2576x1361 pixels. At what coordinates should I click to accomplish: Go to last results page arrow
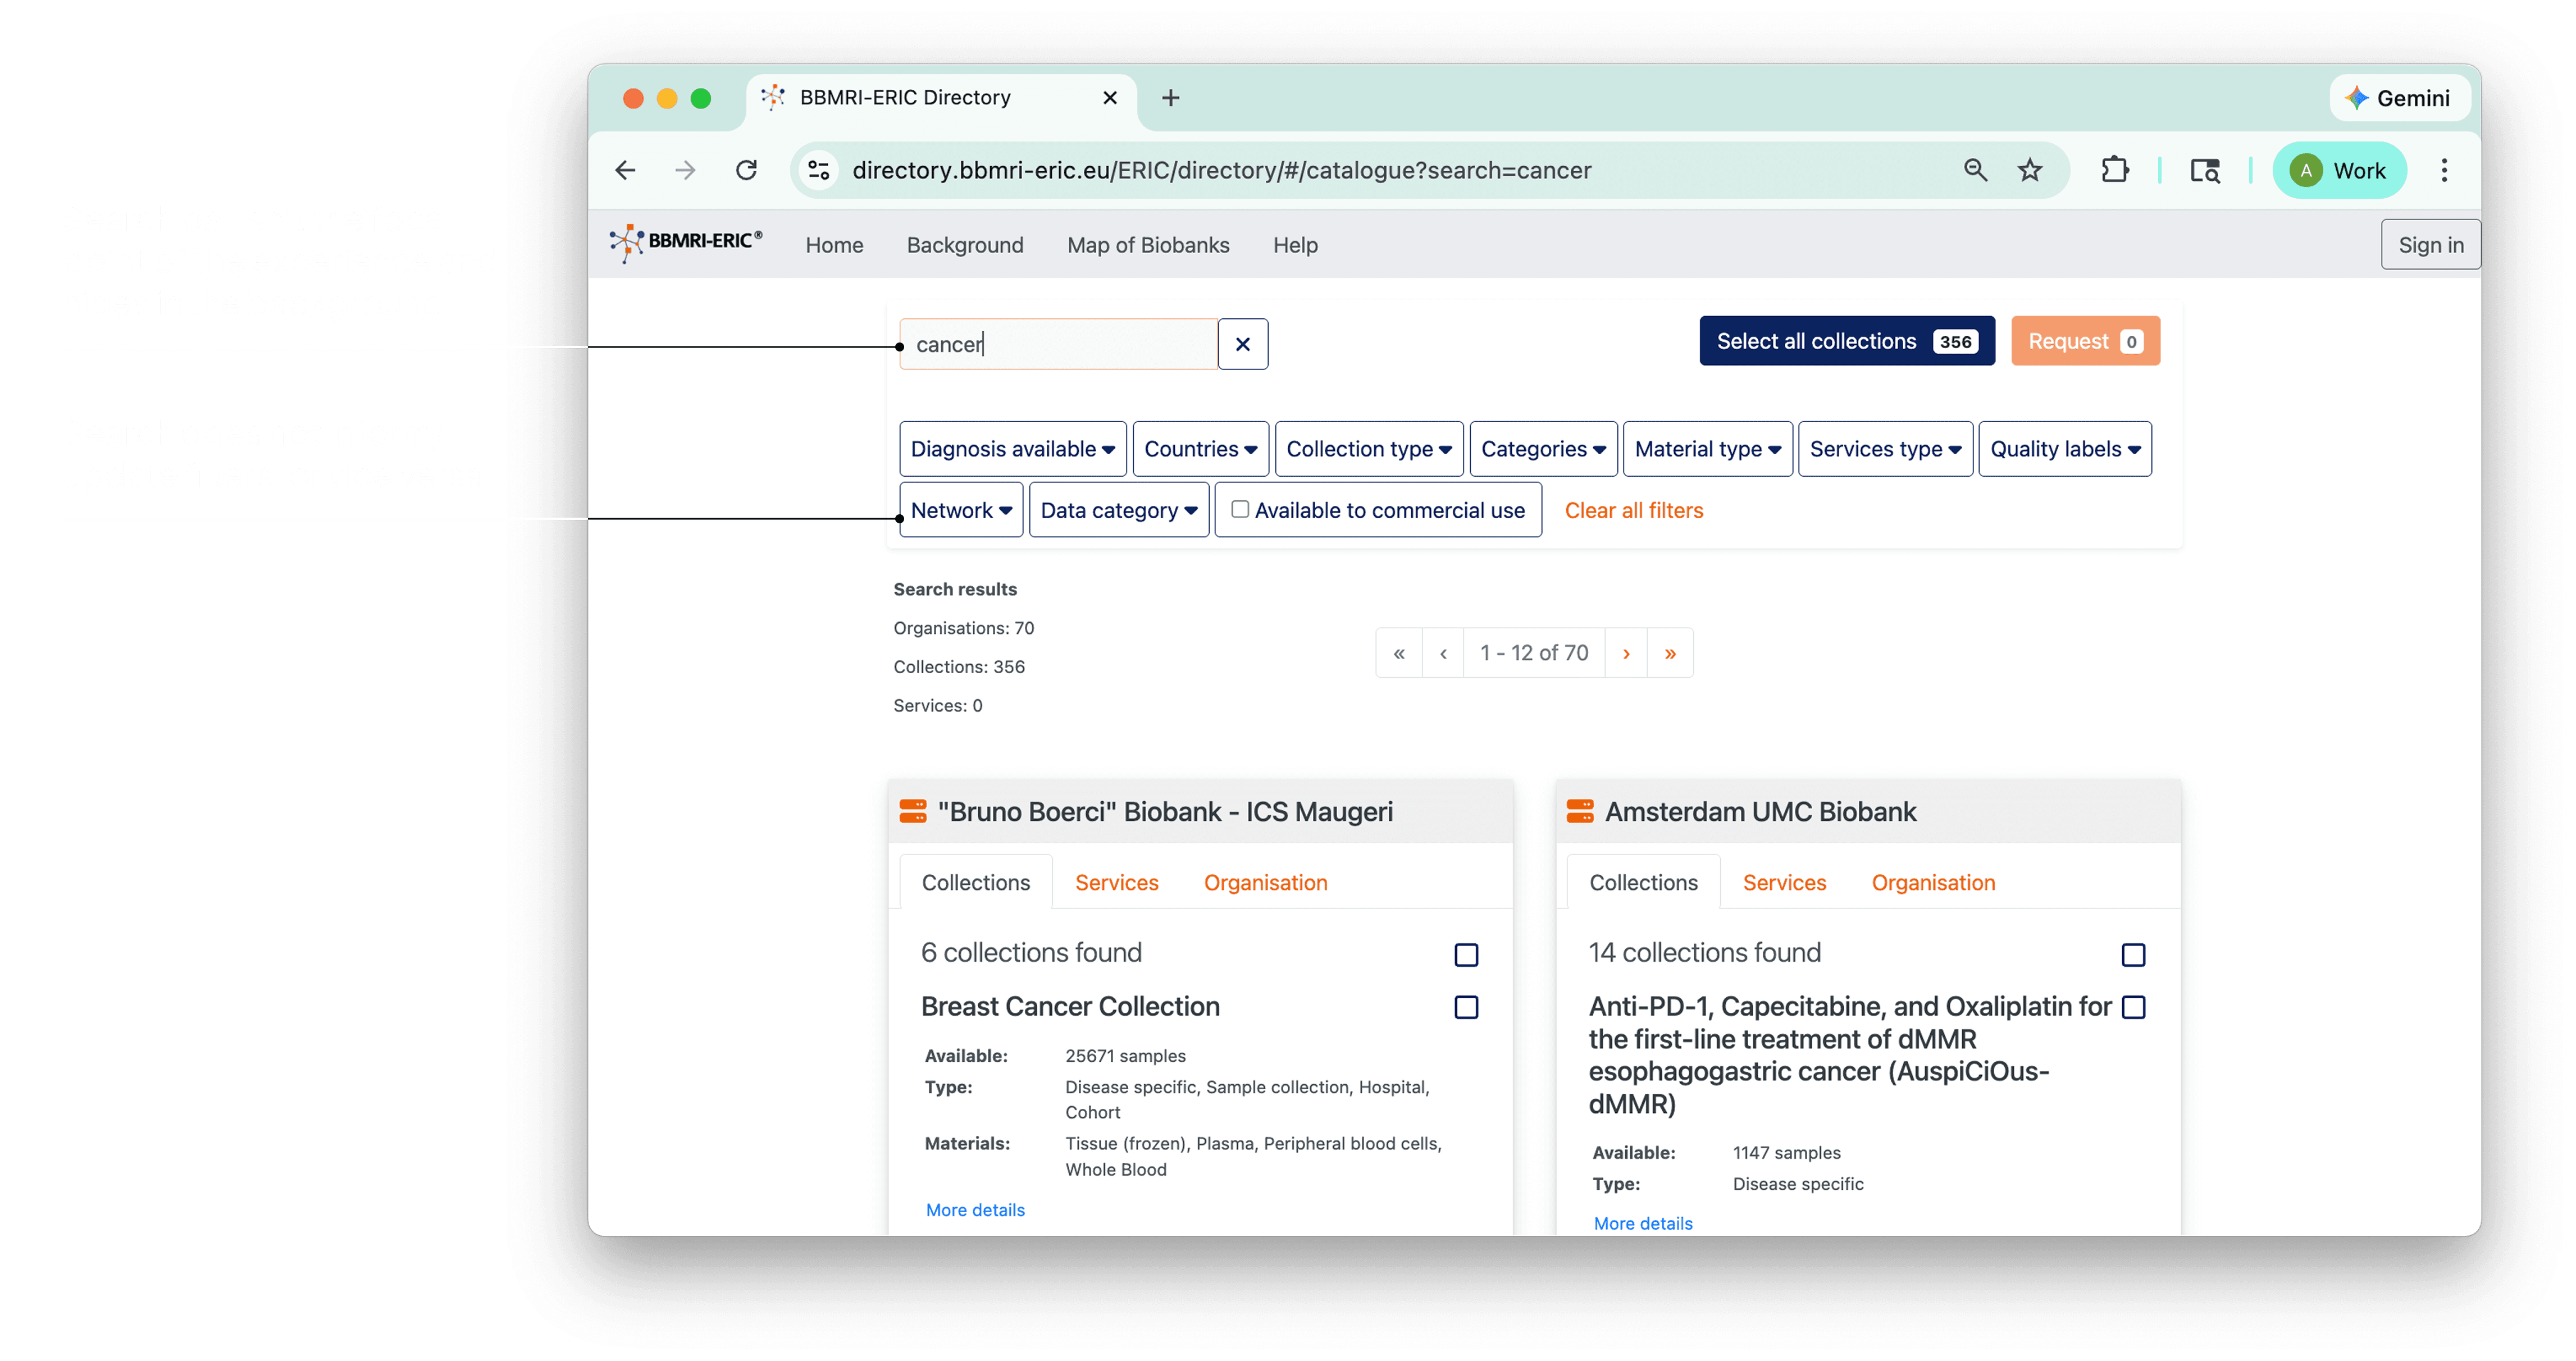pos(1670,653)
